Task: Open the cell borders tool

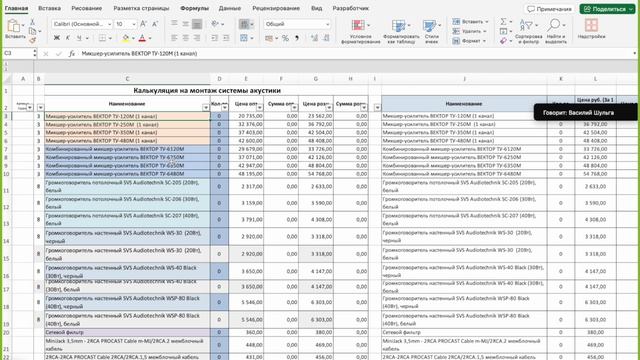Action: coord(102,38)
